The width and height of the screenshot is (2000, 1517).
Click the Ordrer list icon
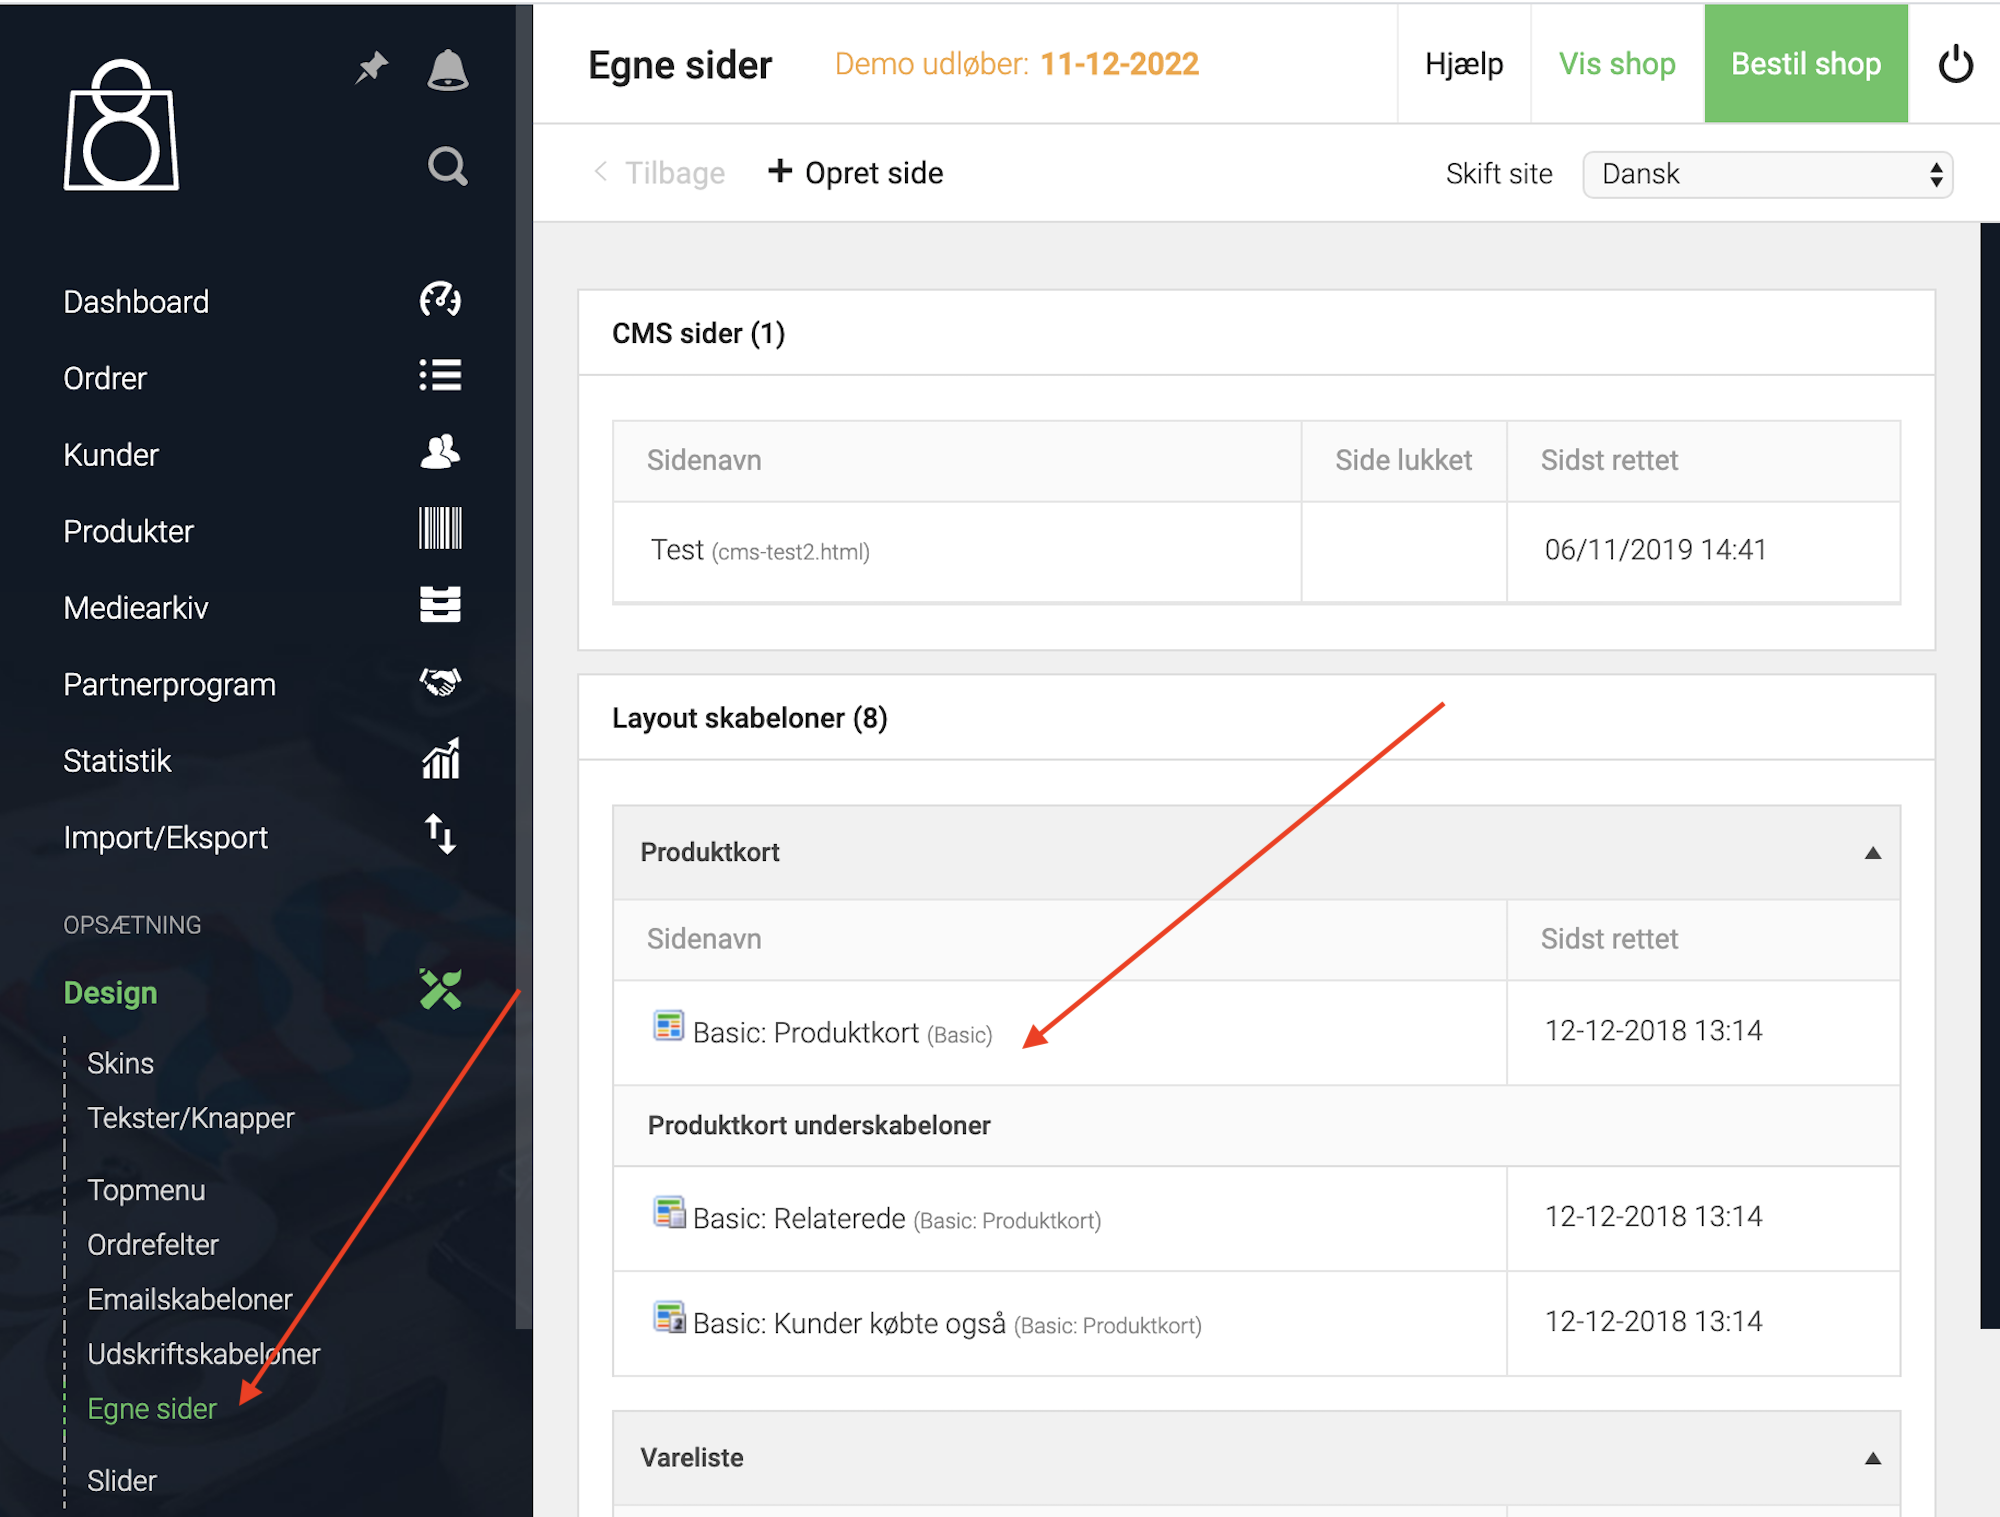440,376
